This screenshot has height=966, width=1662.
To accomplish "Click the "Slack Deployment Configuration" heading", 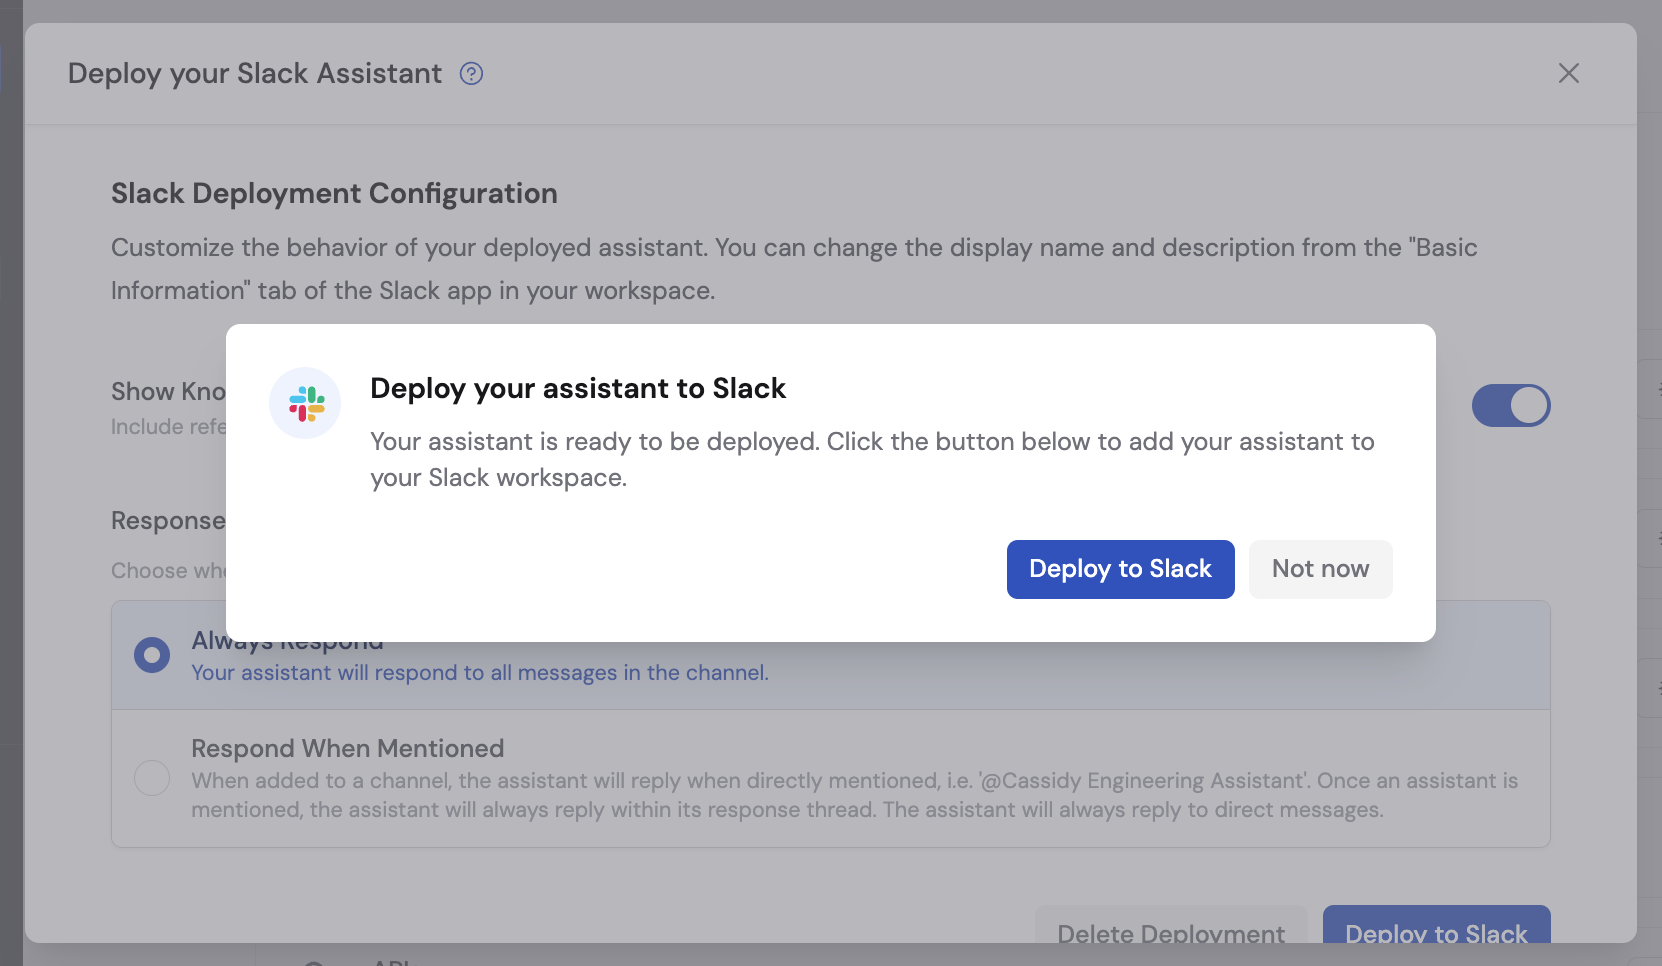I will (x=334, y=193).
